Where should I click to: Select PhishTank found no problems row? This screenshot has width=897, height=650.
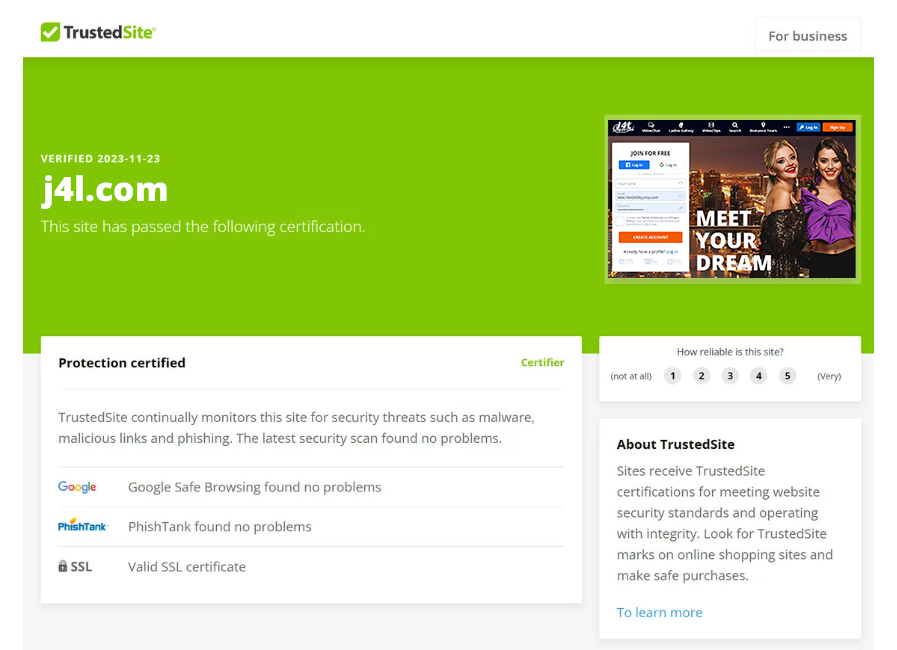pos(311,526)
